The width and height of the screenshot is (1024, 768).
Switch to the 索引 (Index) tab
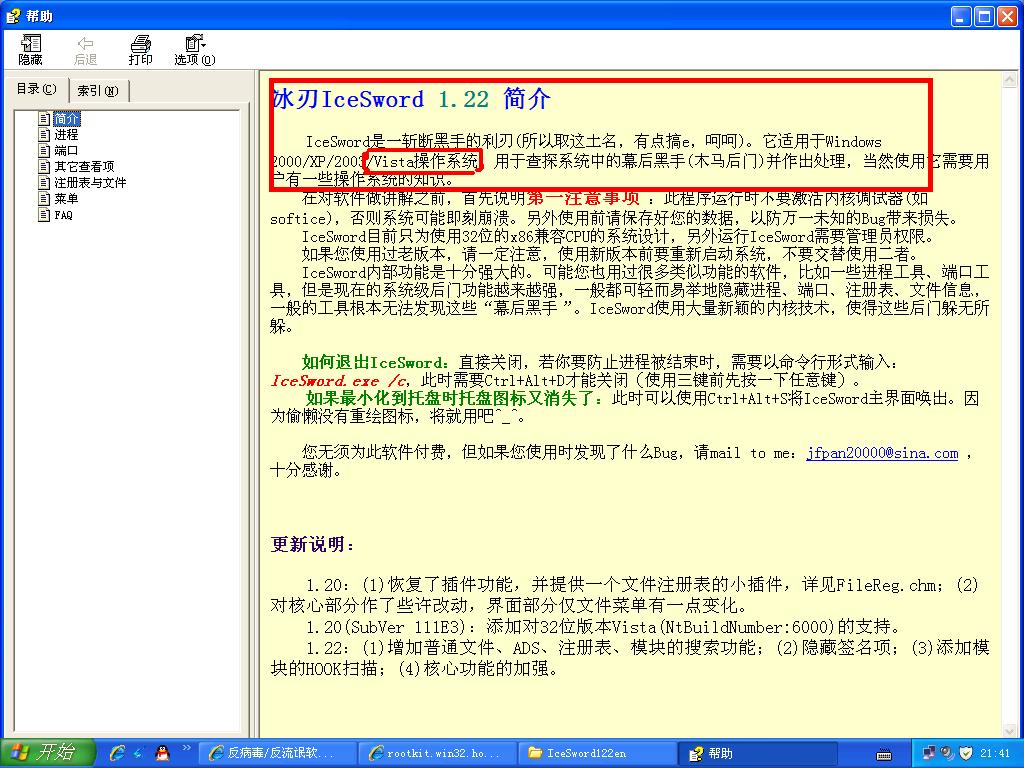(97, 91)
